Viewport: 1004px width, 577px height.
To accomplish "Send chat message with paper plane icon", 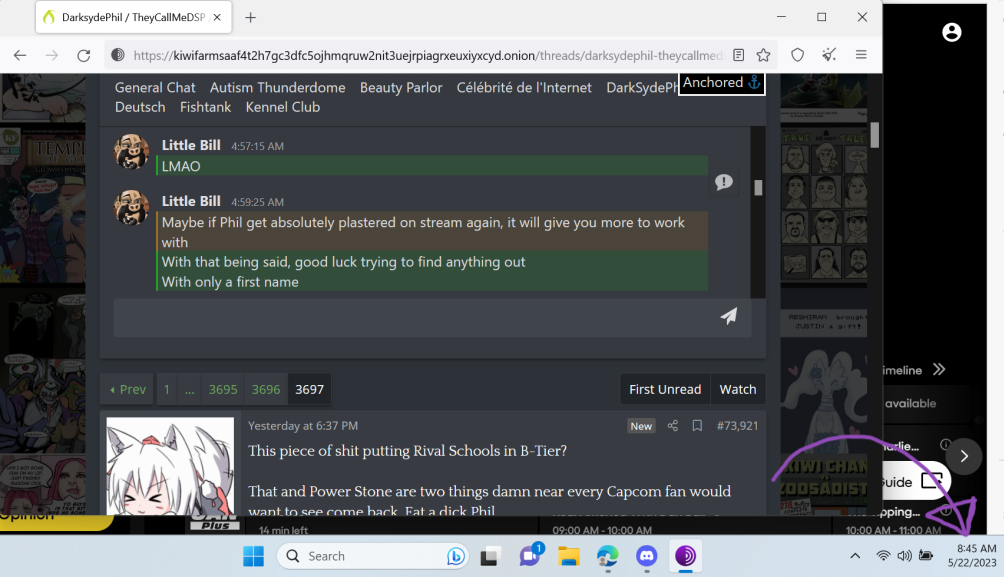I will (x=729, y=316).
